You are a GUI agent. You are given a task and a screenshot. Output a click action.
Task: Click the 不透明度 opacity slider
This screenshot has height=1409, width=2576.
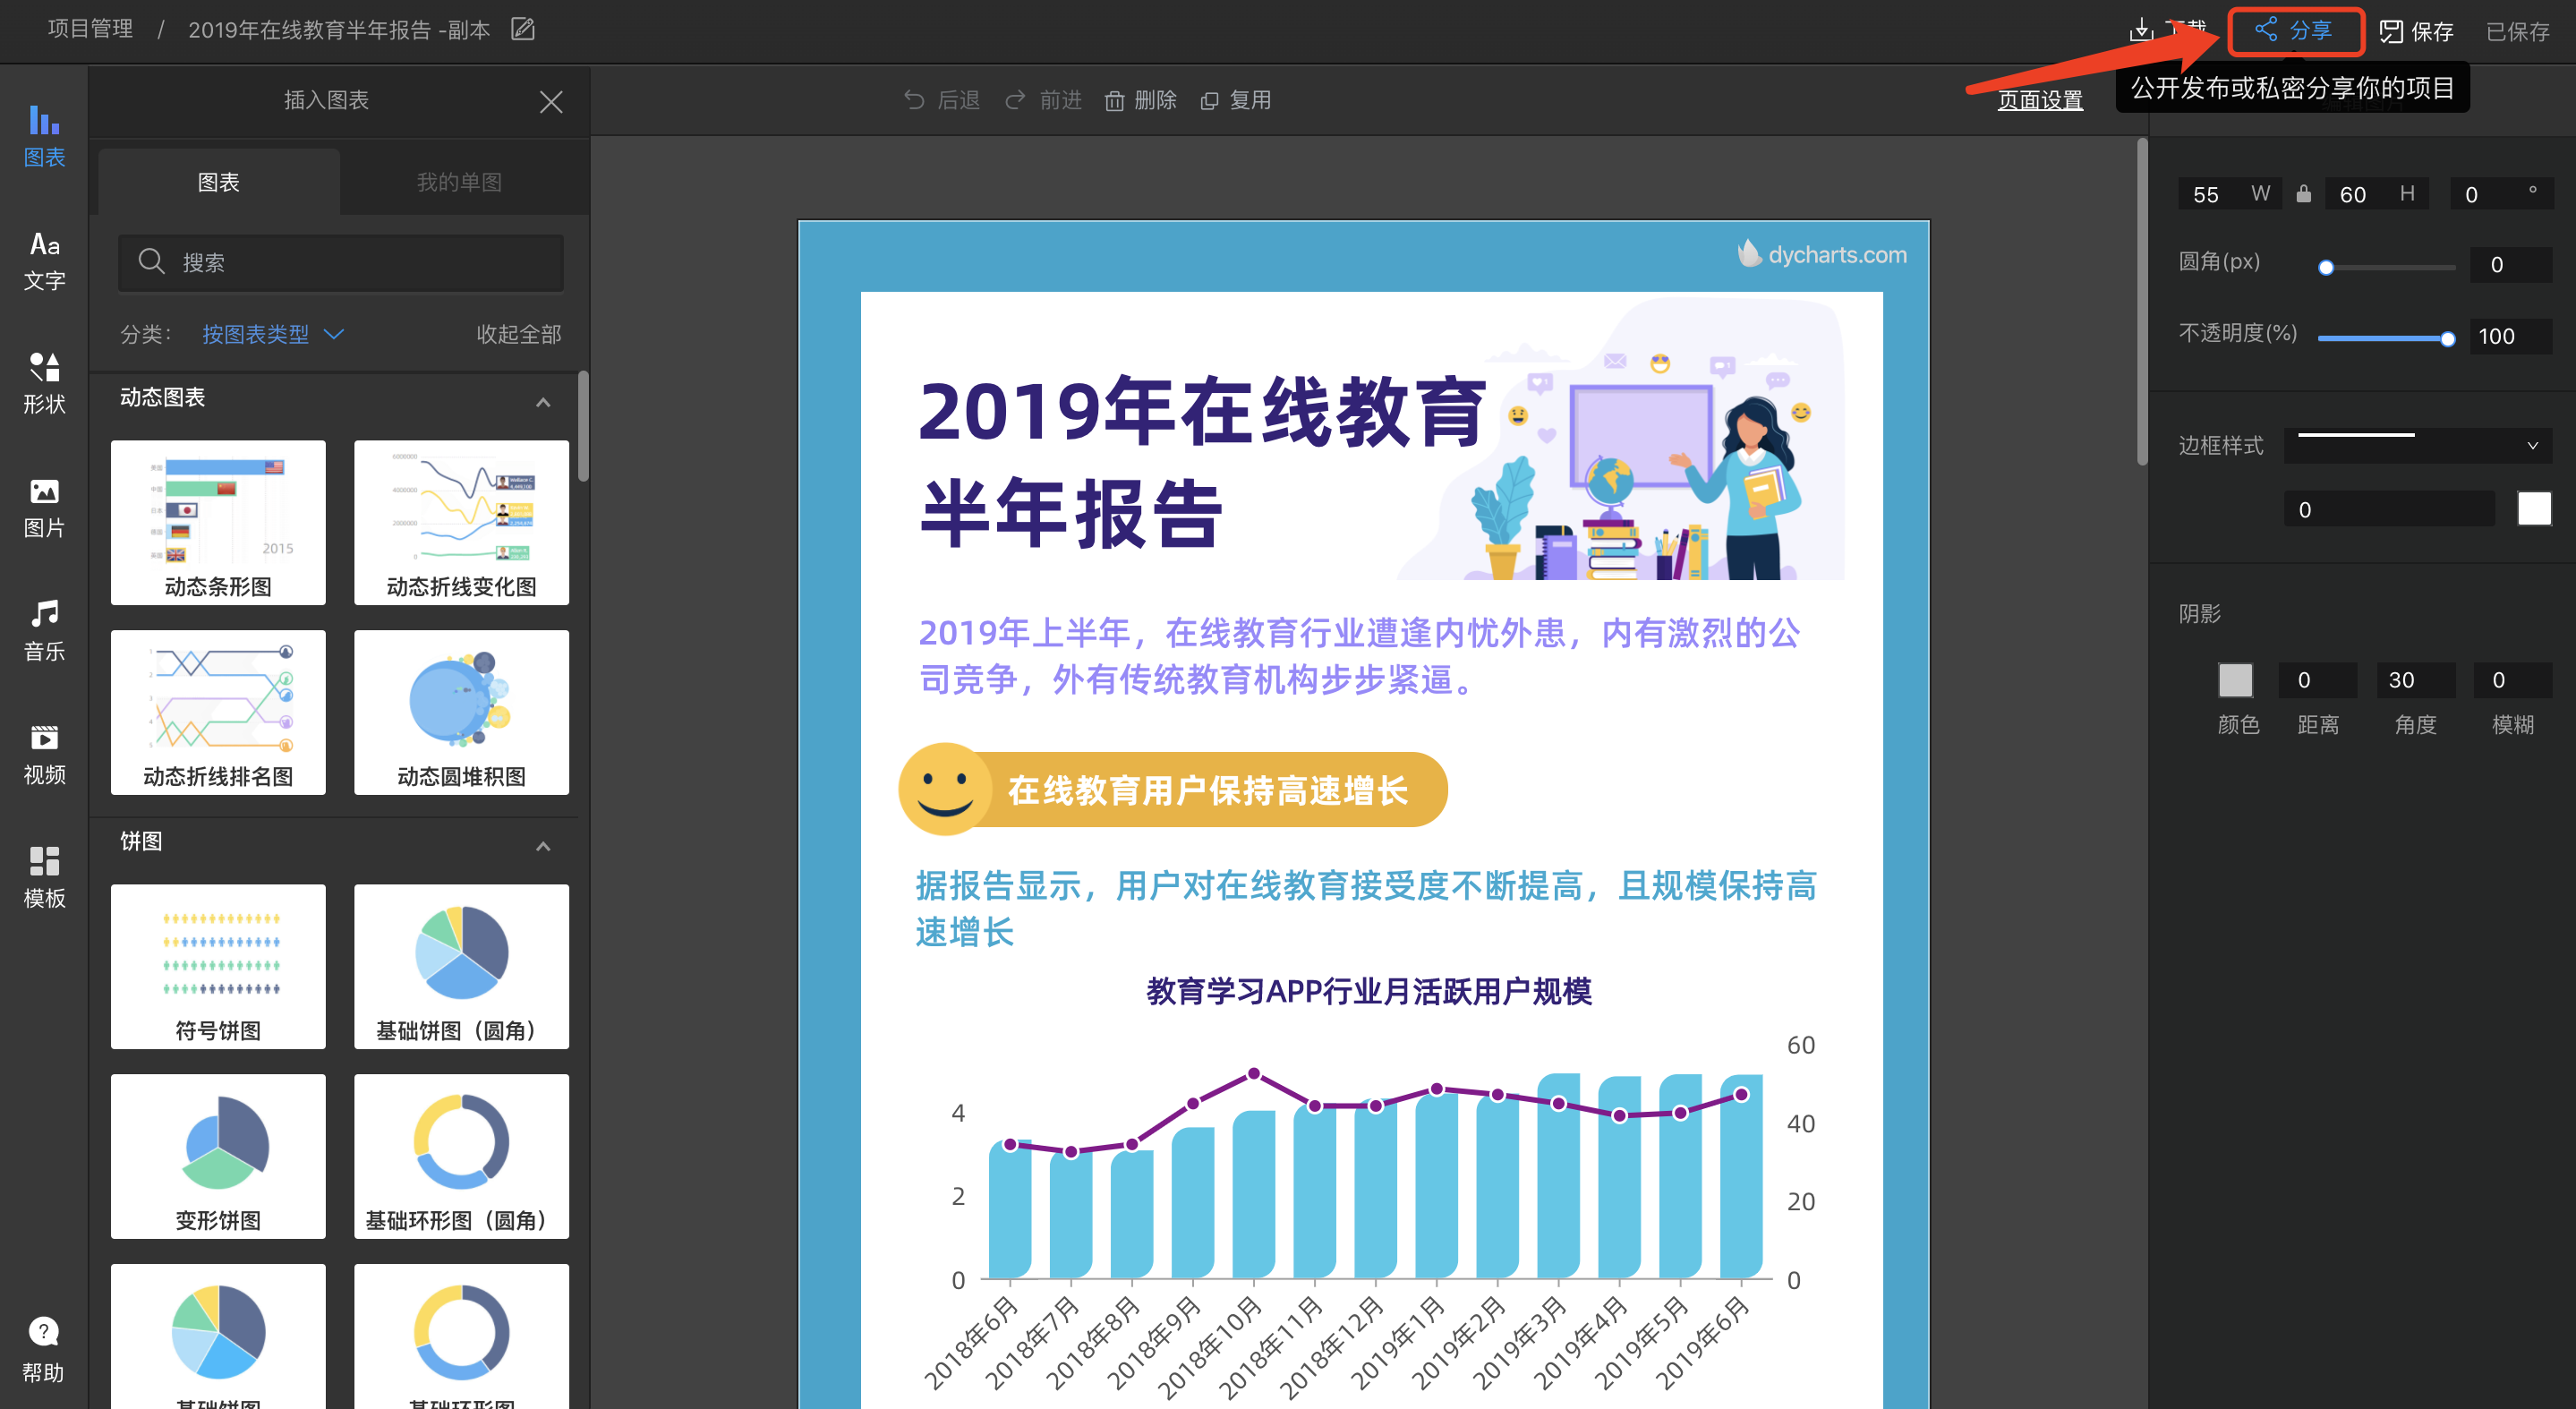coord(2386,339)
